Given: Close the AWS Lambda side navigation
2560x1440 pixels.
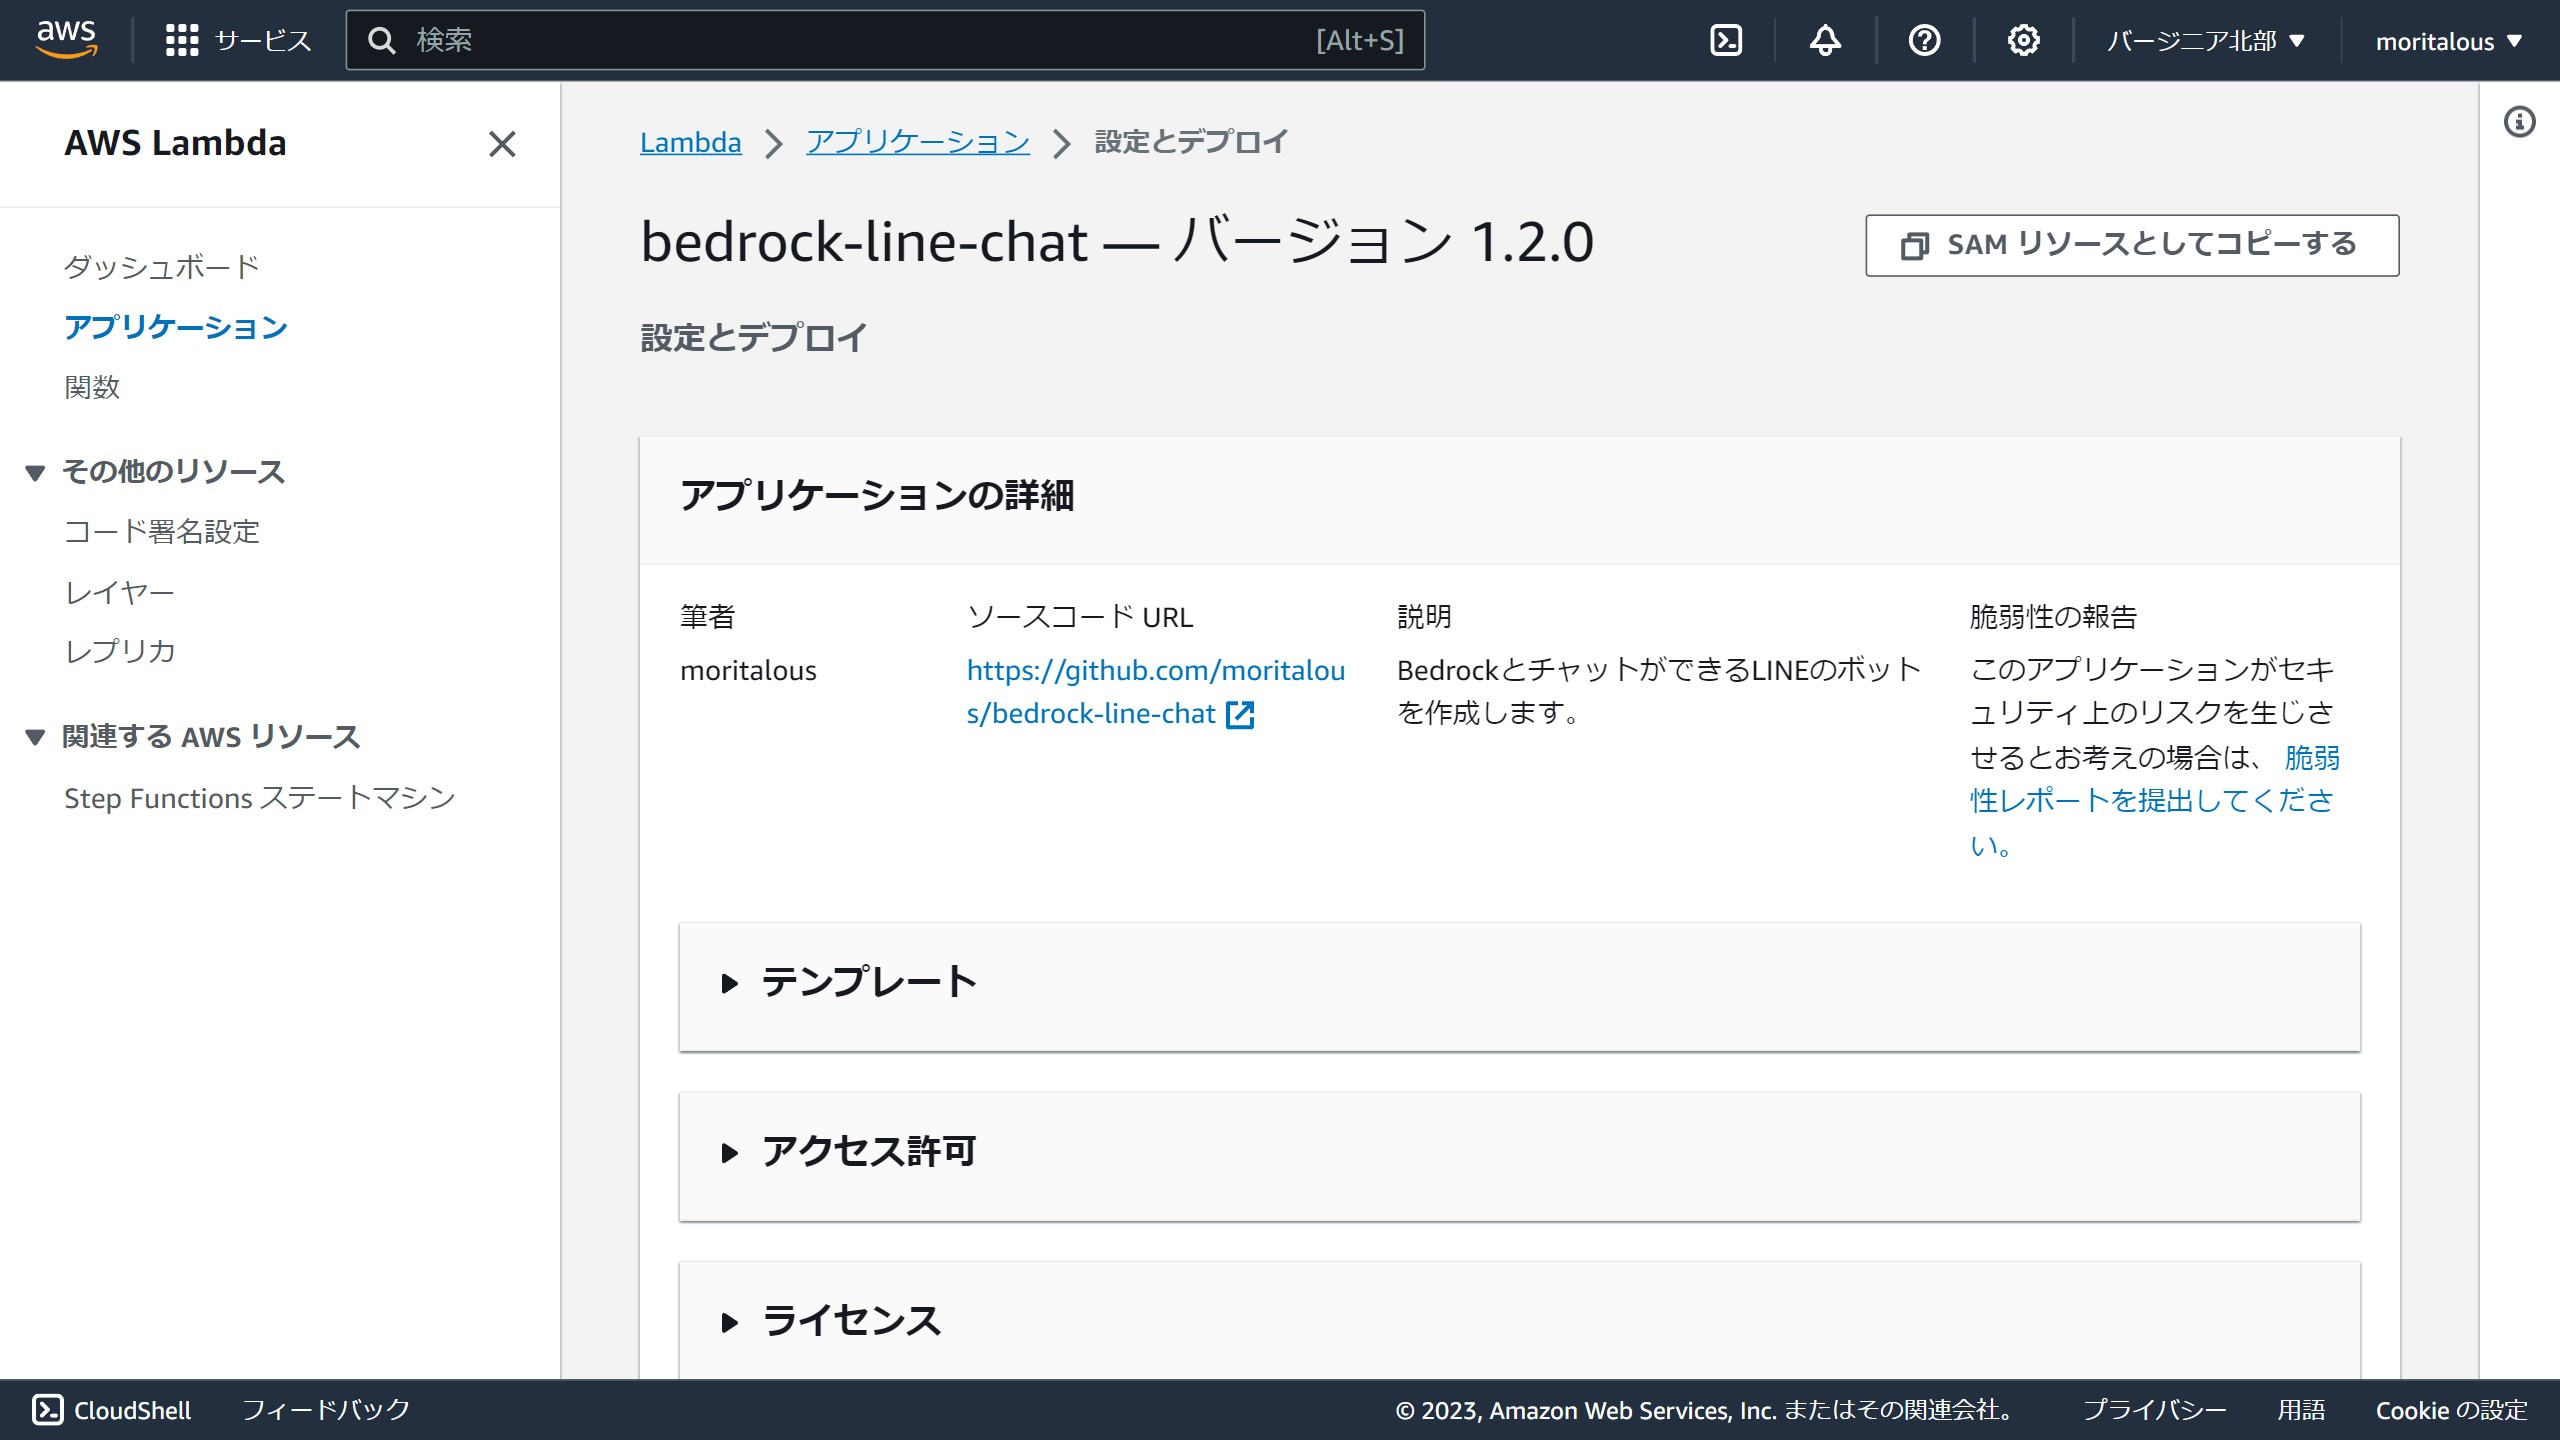Looking at the screenshot, I should pyautogui.click(x=502, y=144).
